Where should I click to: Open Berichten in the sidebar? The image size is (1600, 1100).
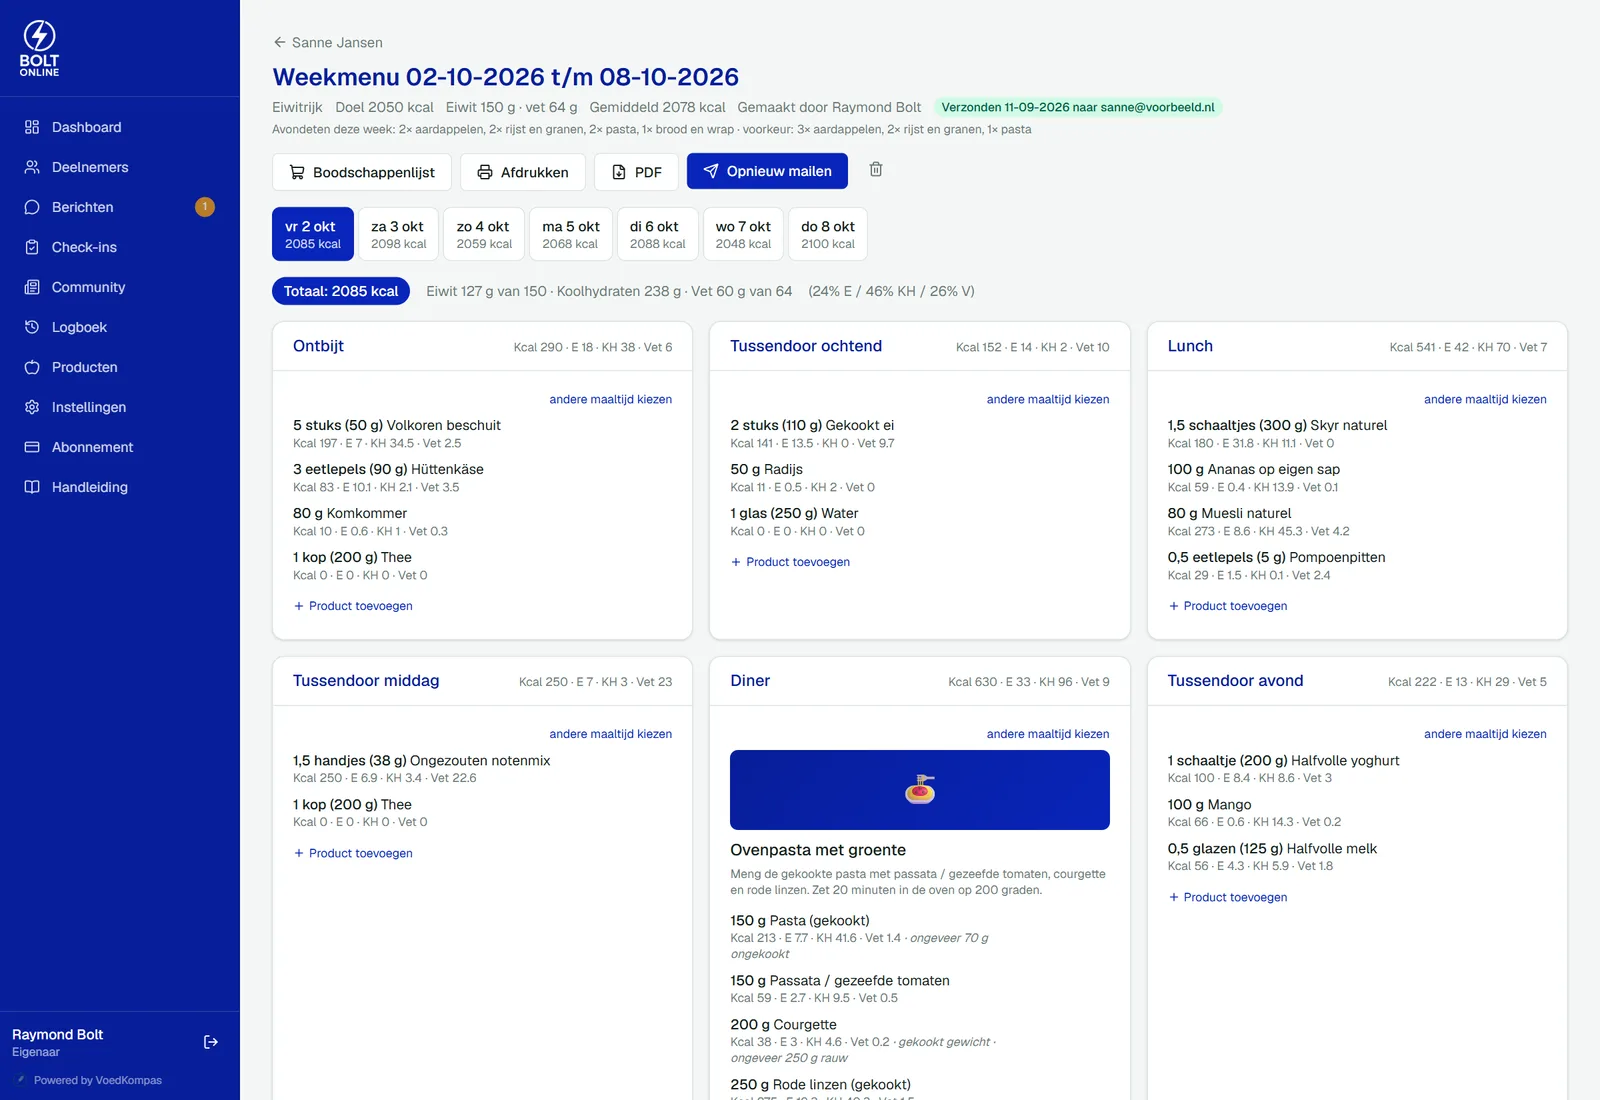[120, 207]
